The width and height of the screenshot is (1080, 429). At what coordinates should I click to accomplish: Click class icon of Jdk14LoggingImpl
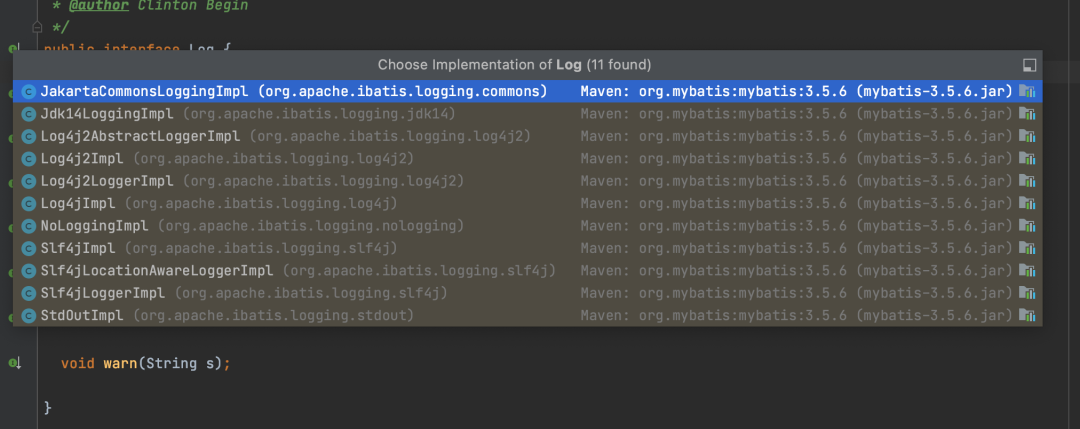click(28, 114)
